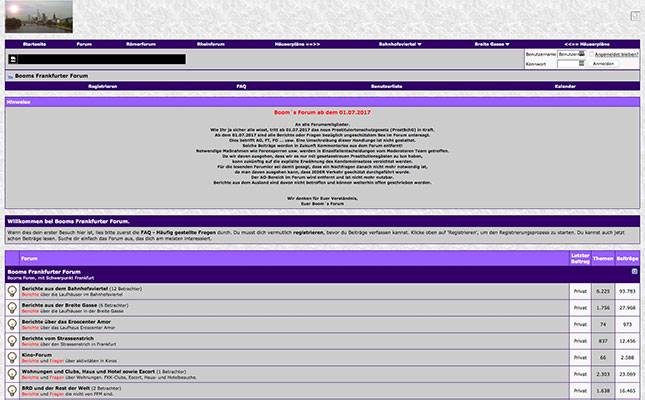Click the Letzter Beitrag column header
The image size is (645, 400).
pyautogui.click(x=580, y=258)
